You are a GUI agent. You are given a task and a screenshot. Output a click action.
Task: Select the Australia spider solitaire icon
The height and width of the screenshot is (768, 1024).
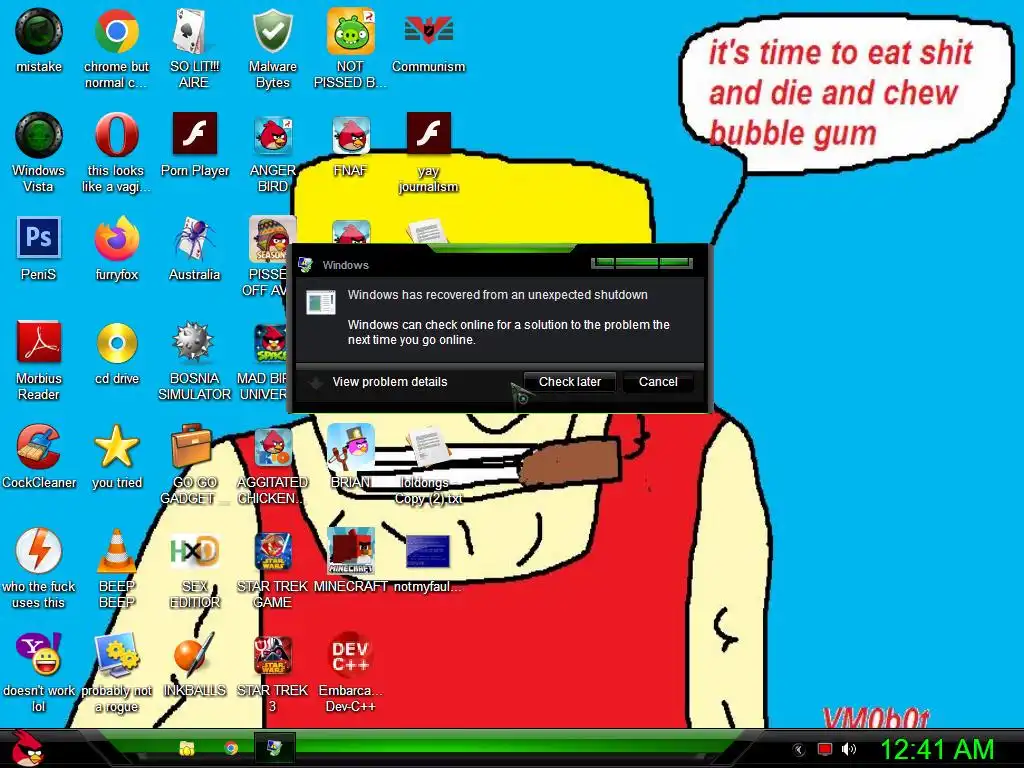[194, 248]
